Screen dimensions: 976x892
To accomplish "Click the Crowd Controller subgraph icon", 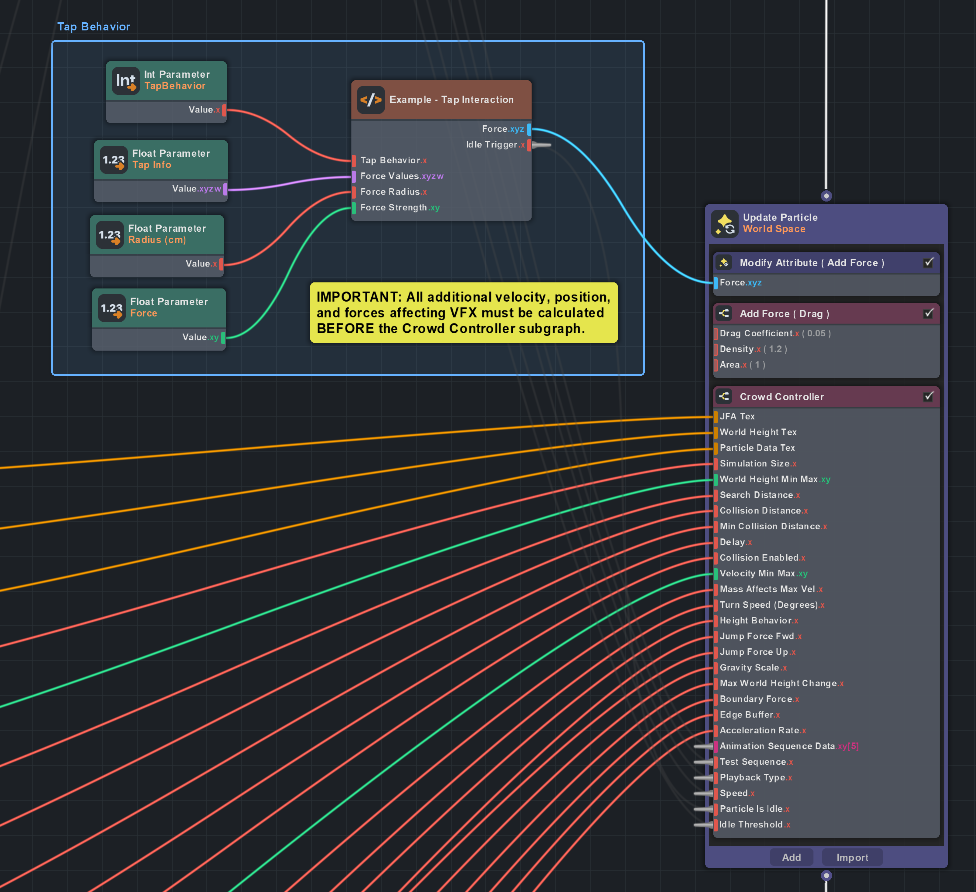I will click(x=724, y=397).
